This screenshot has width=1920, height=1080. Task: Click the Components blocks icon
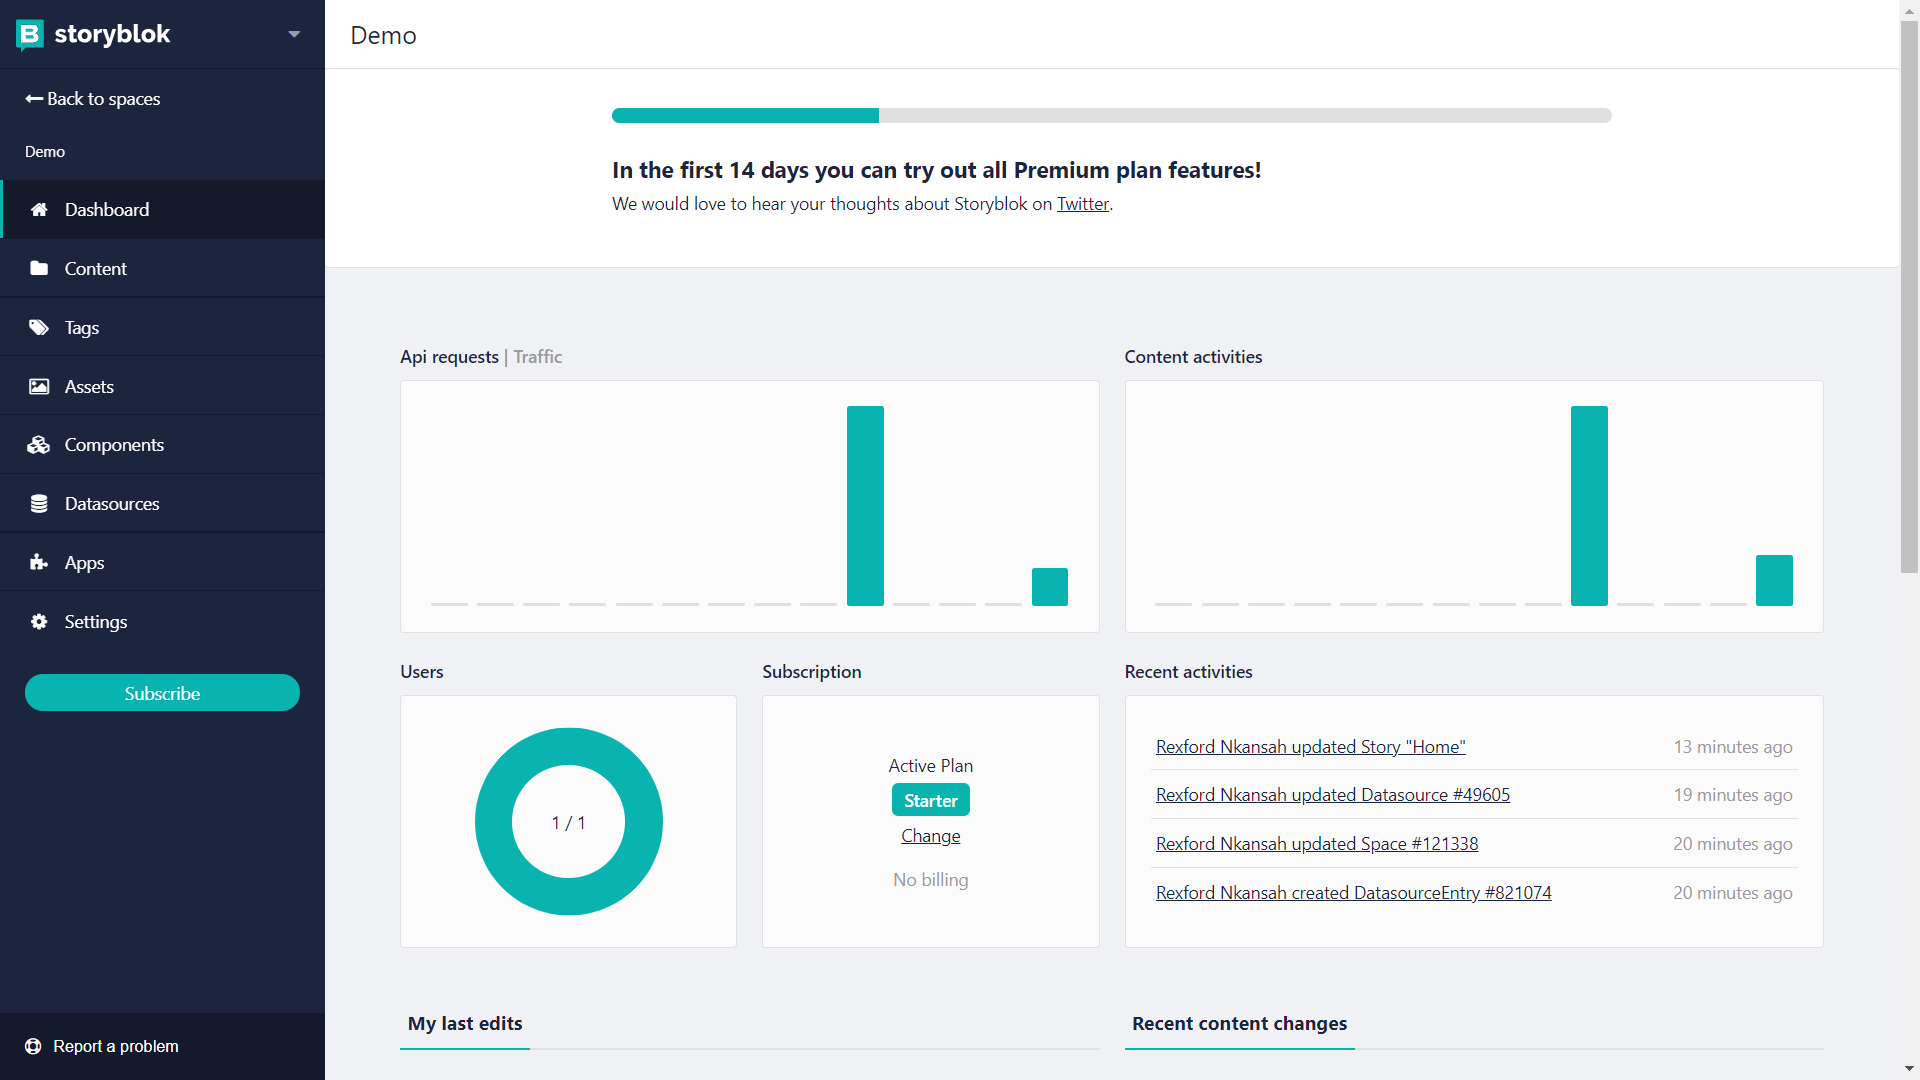(x=39, y=445)
